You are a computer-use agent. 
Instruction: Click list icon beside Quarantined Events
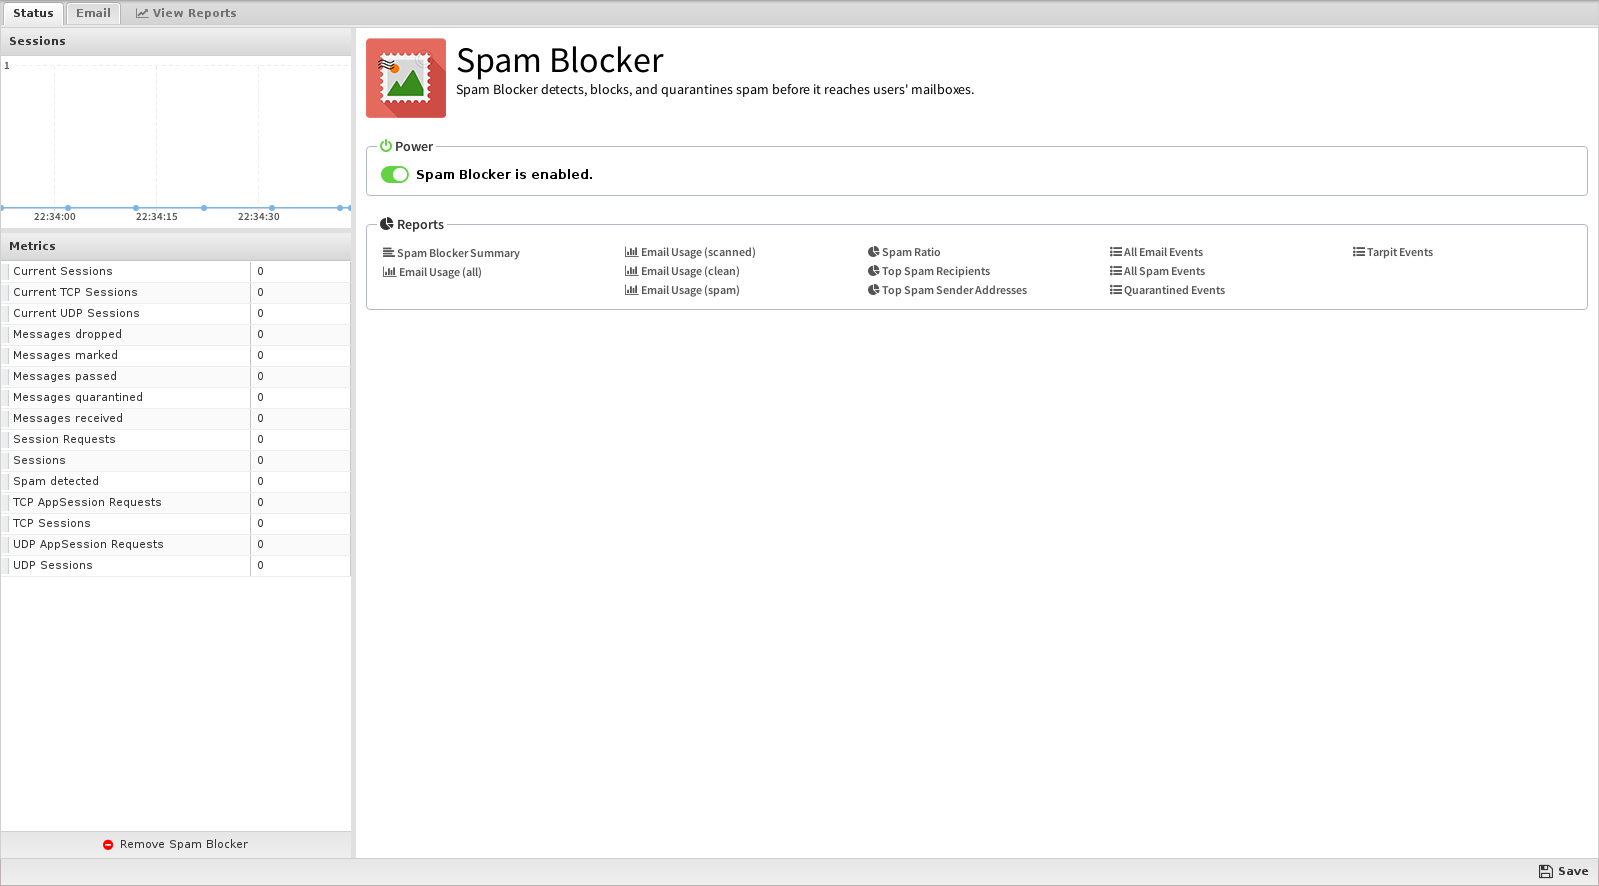click(x=1115, y=290)
